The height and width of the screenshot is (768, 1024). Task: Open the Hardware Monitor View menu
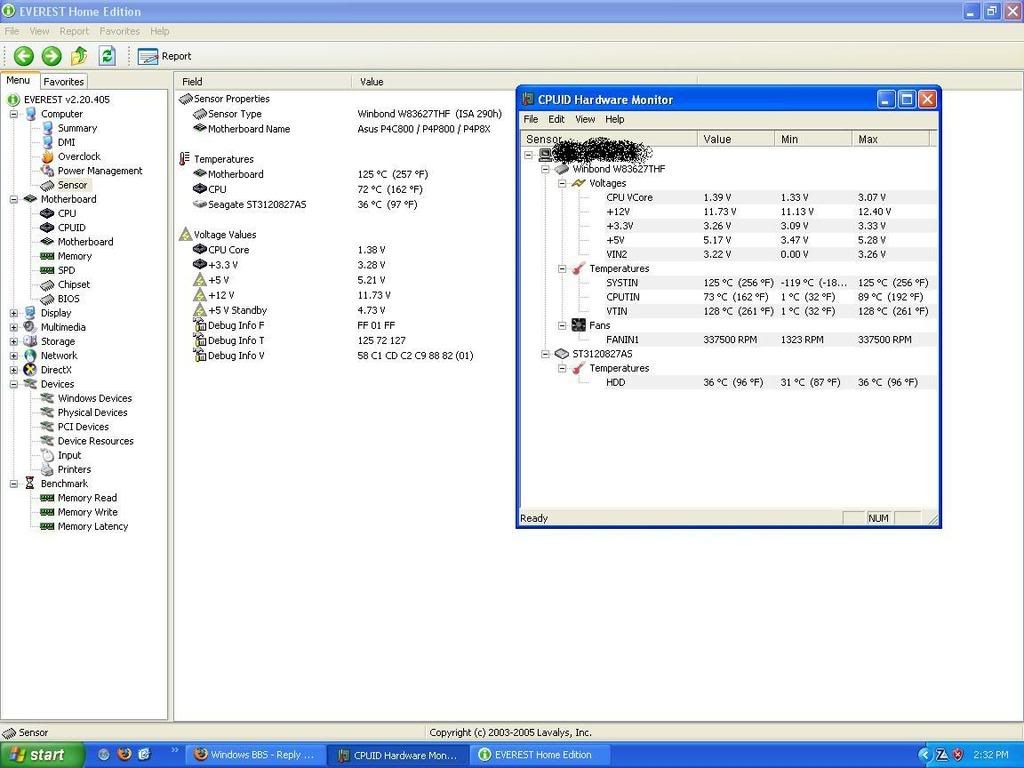[x=585, y=120]
